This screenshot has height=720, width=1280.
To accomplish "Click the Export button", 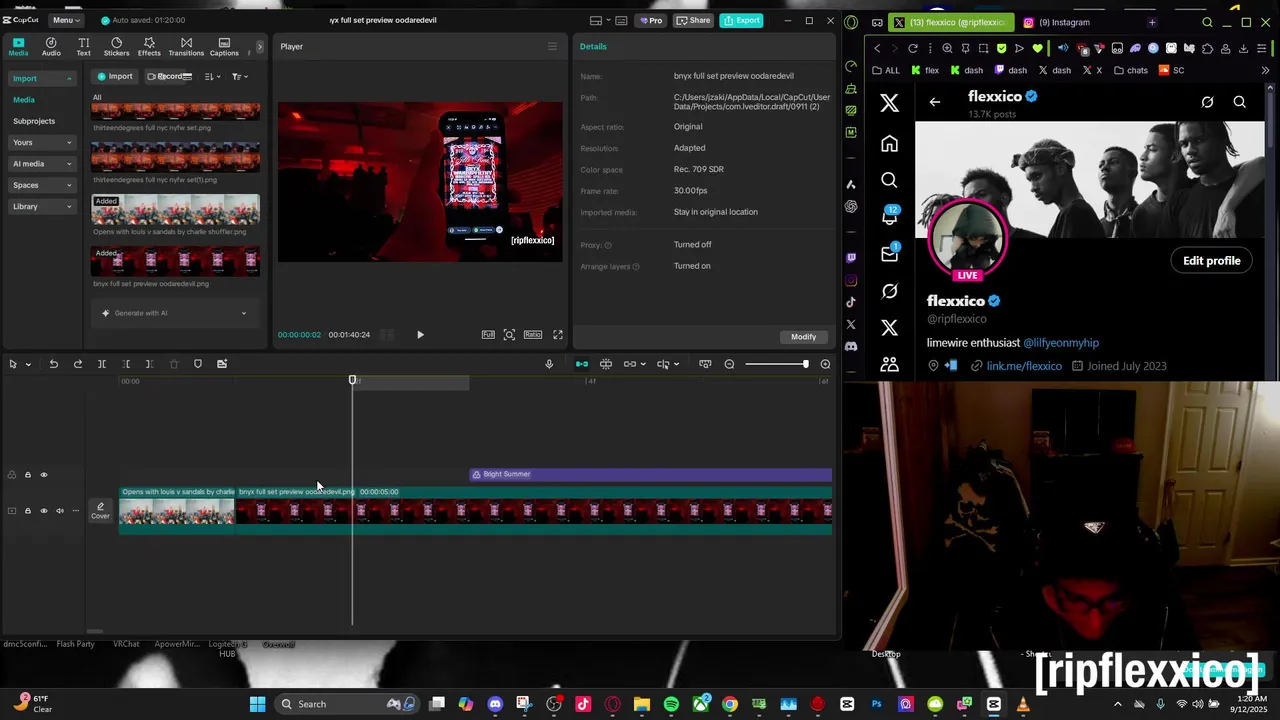I will point(742,20).
